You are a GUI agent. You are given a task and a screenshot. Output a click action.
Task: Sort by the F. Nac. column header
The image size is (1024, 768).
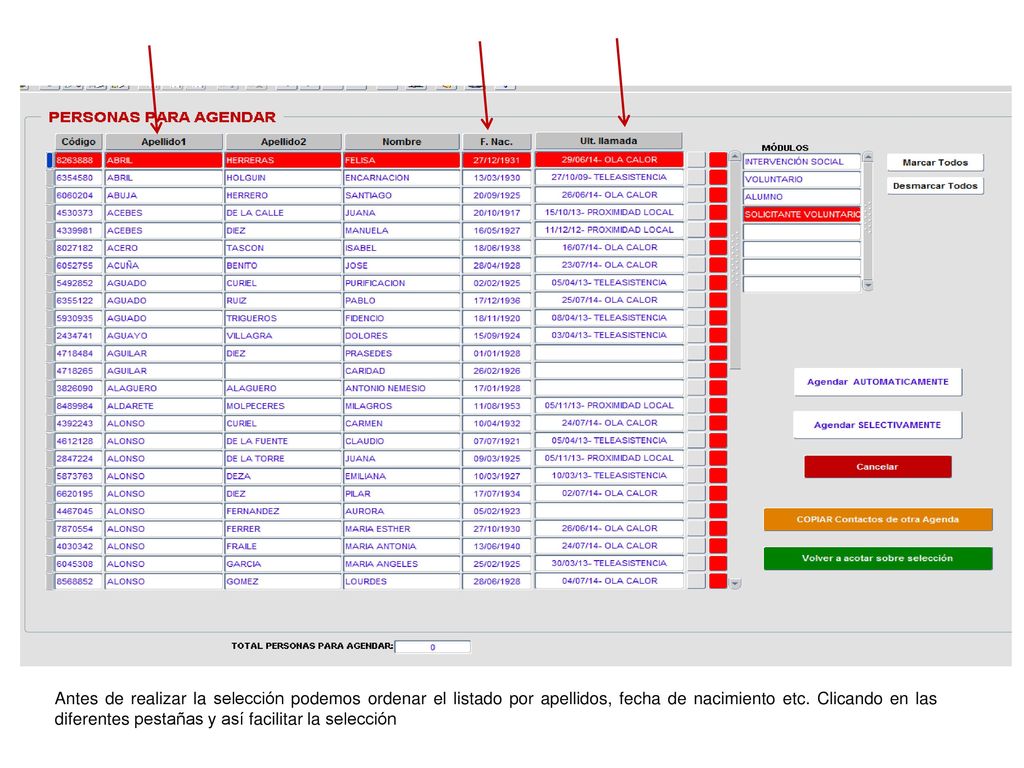tap(496, 142)
